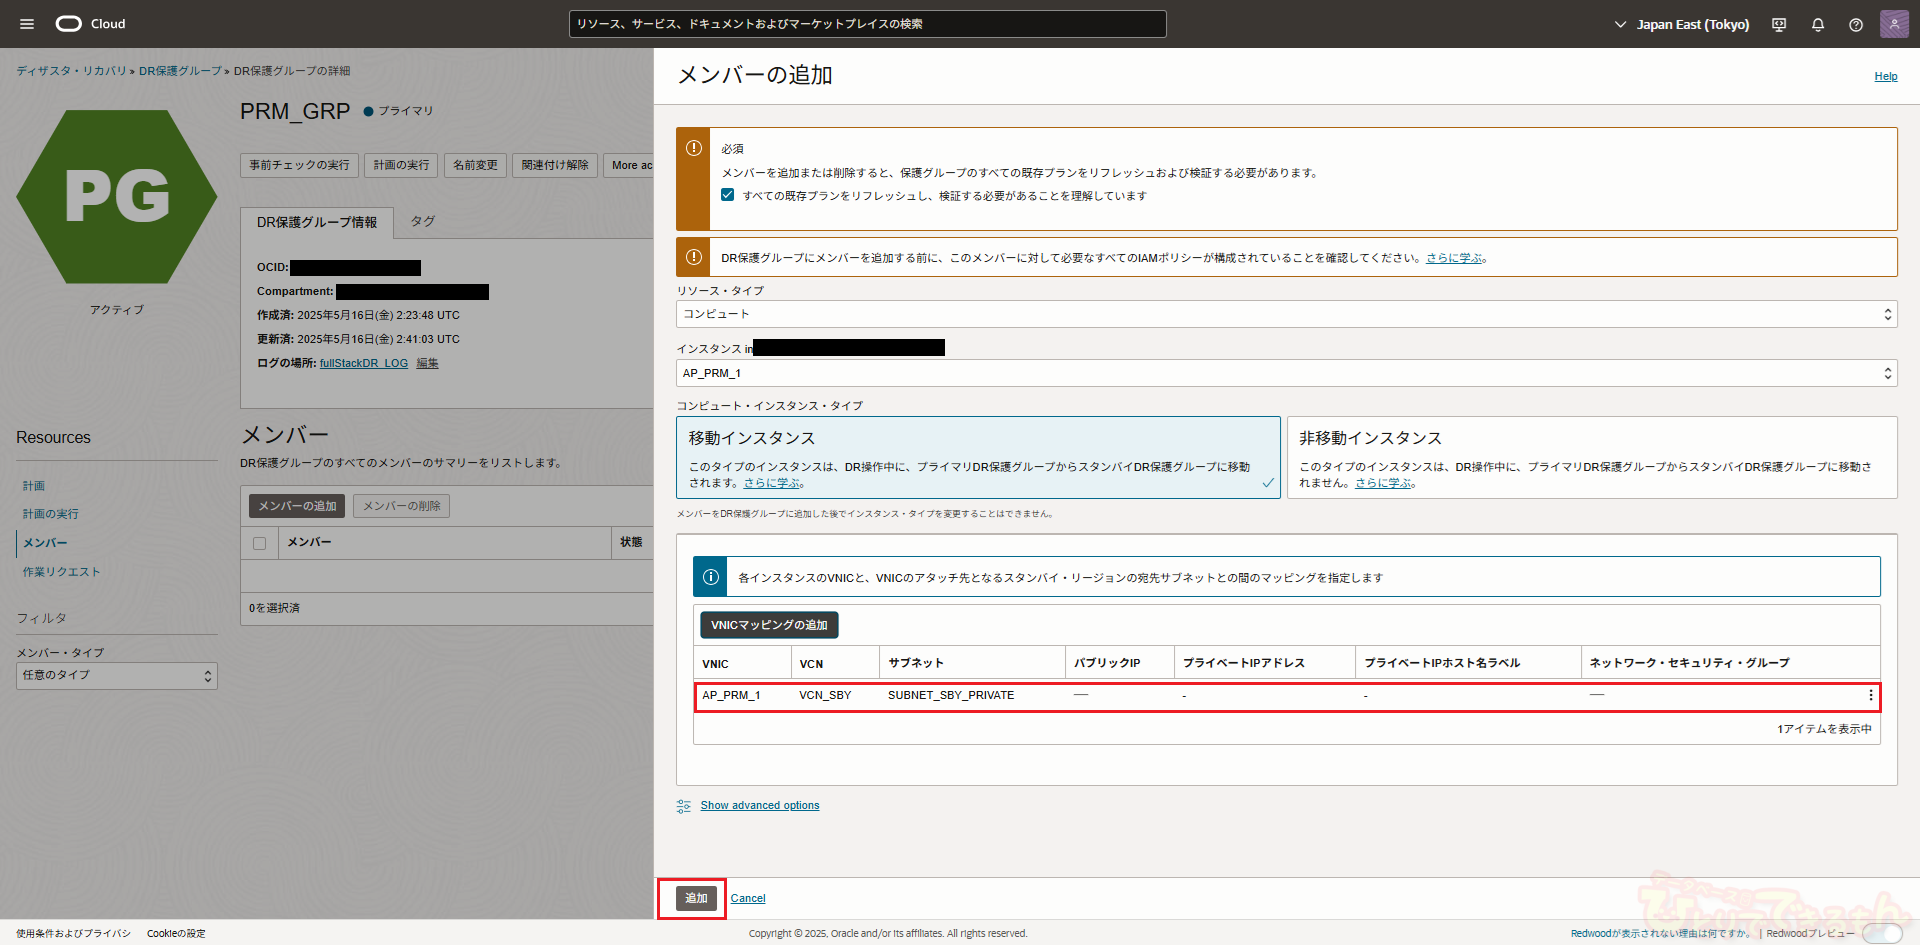Toggle the Redwood preview switch
This screenshot has width=1920, height=945.
point(1881,934)
